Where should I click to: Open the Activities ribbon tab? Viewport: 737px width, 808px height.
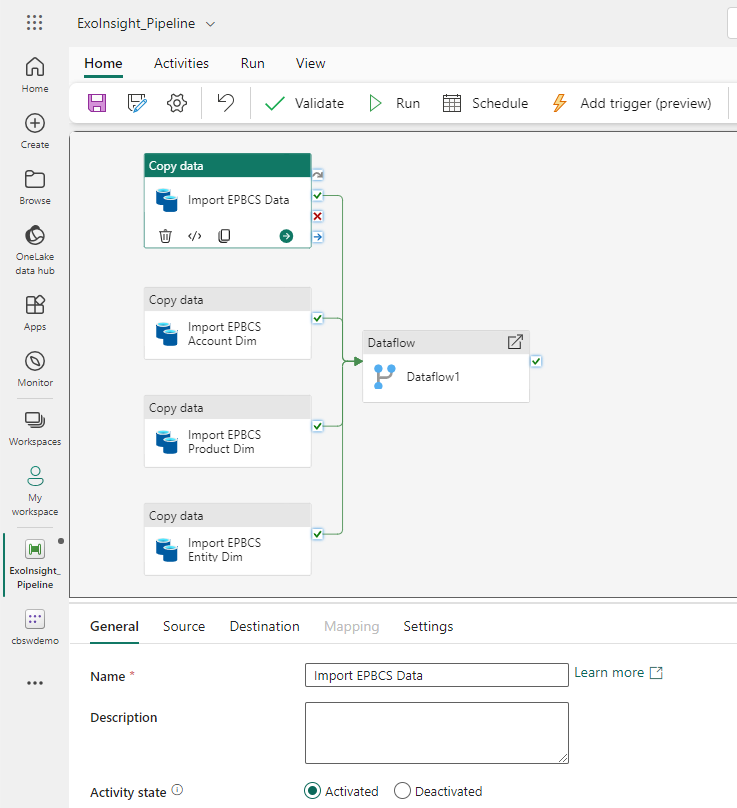point(181,63)
